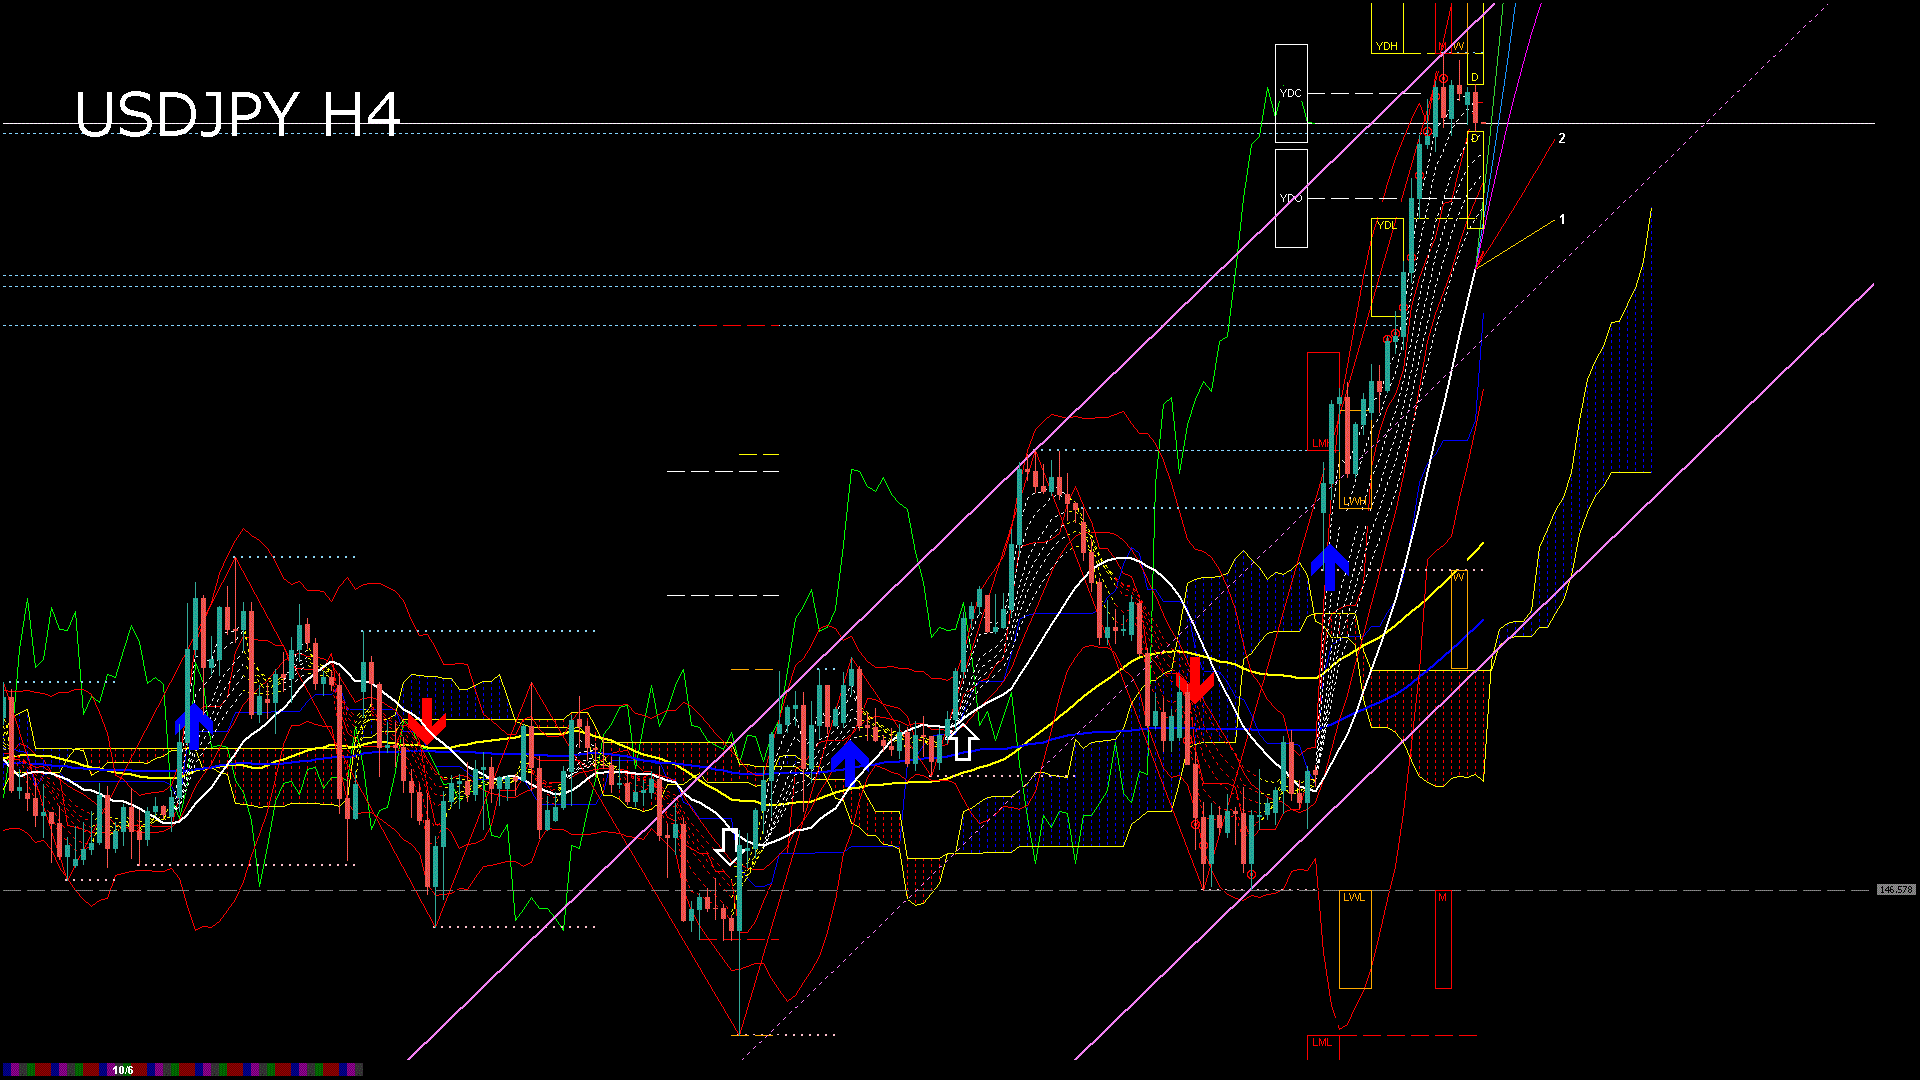Click the leftmost blue up arrow signal
1920x1080 pixels.
tap(194, 726)
